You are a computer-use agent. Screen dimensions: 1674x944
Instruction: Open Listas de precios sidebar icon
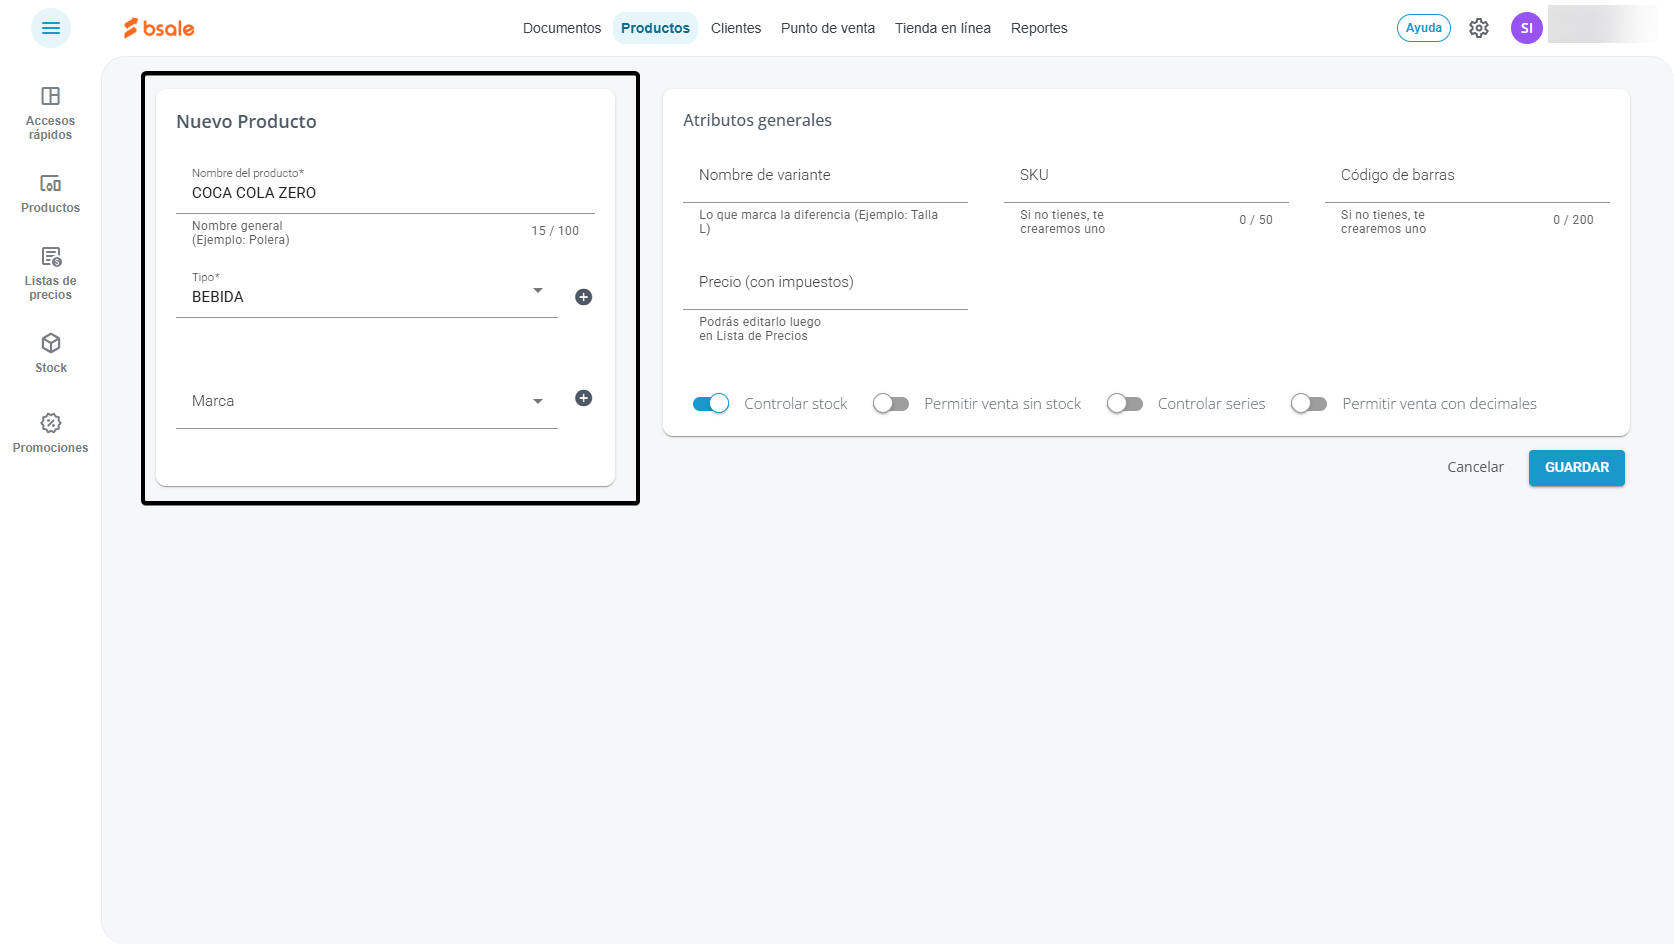[50, 273]
